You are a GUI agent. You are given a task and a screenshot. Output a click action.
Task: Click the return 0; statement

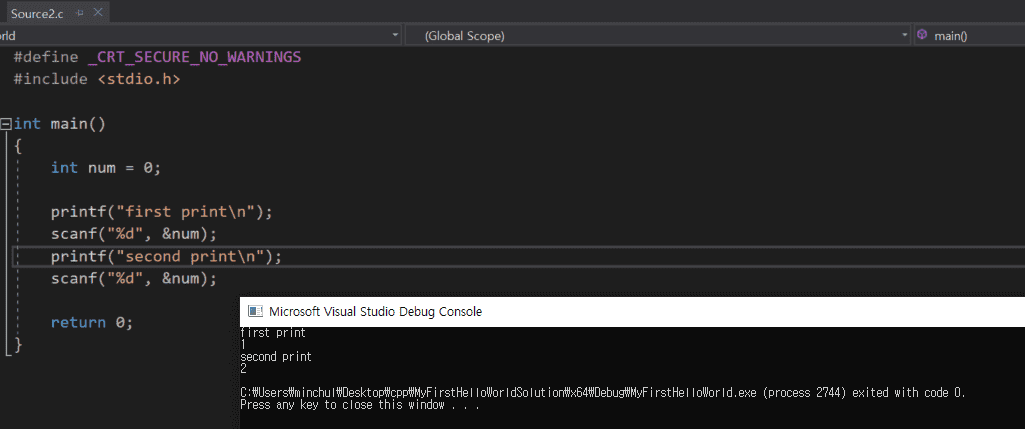(x=92, y=322)
